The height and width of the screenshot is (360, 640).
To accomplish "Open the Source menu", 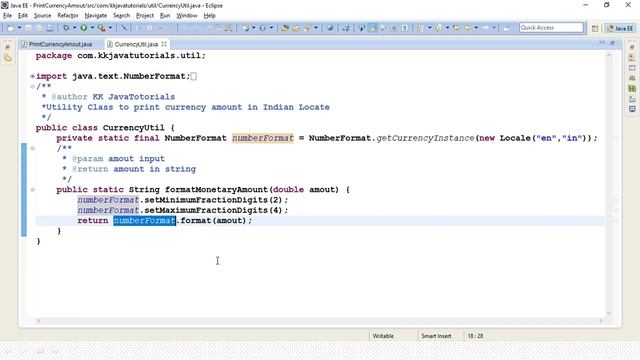I will 42,16.
